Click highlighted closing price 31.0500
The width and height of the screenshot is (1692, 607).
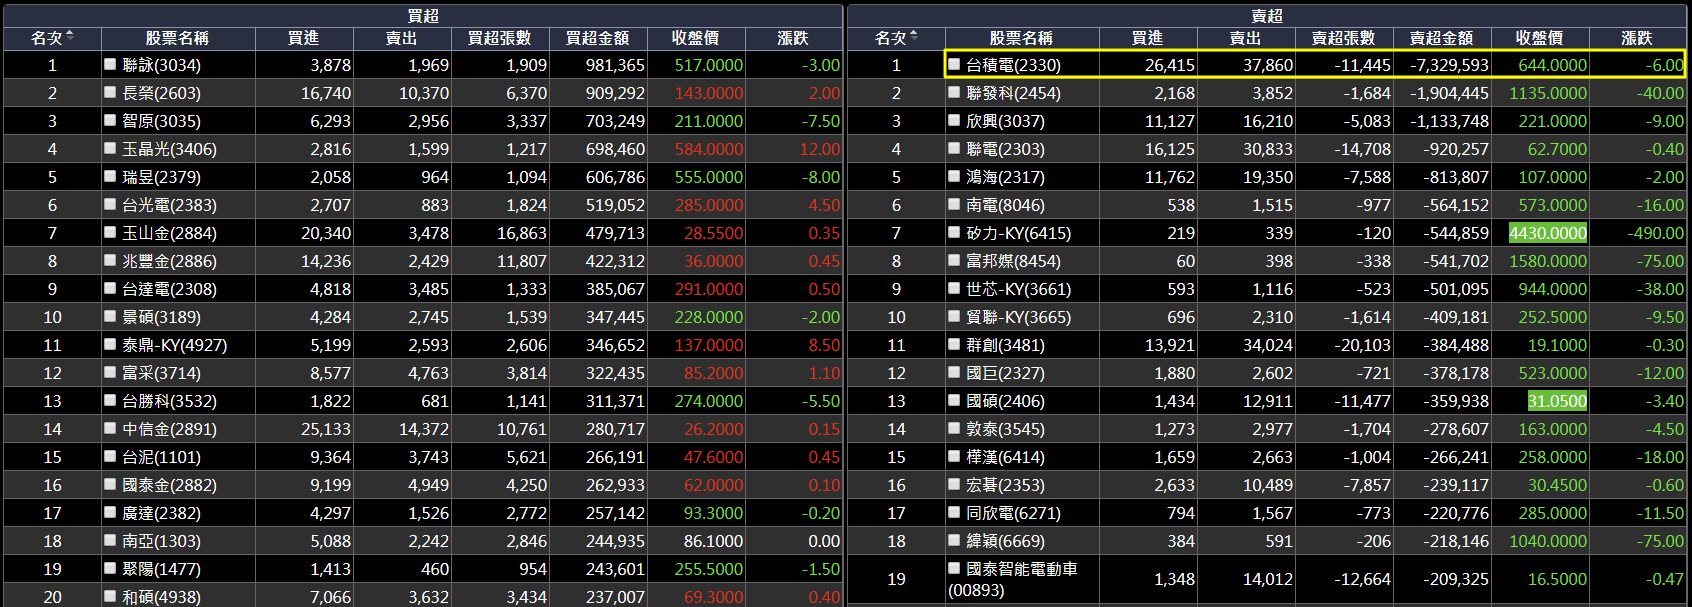coord(1557,401)
